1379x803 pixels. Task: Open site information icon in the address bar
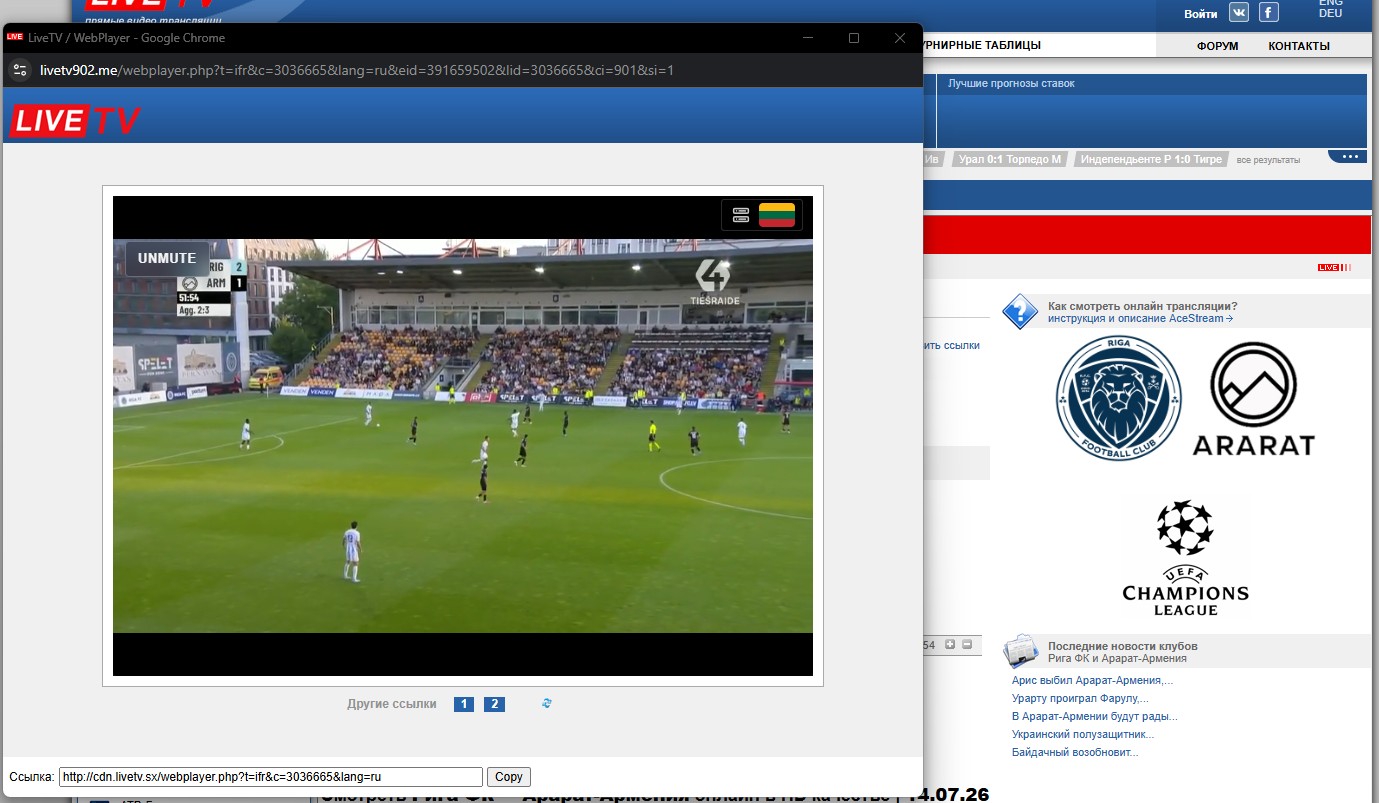point(19,70)
